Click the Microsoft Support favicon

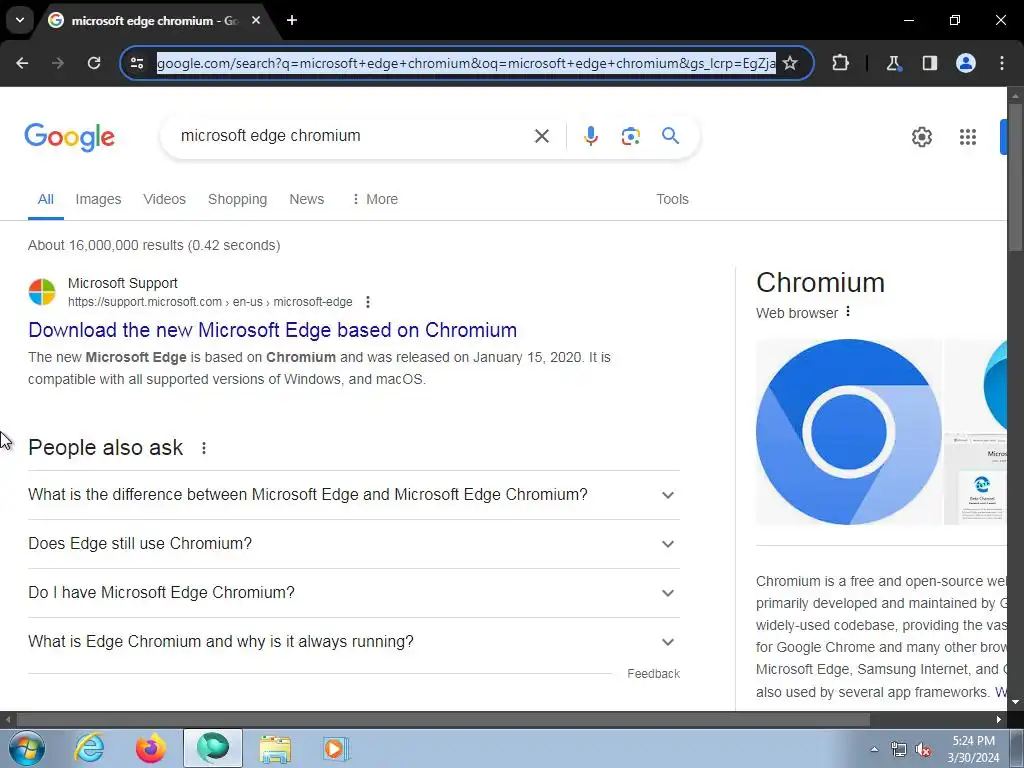click(x=42, y=292)
